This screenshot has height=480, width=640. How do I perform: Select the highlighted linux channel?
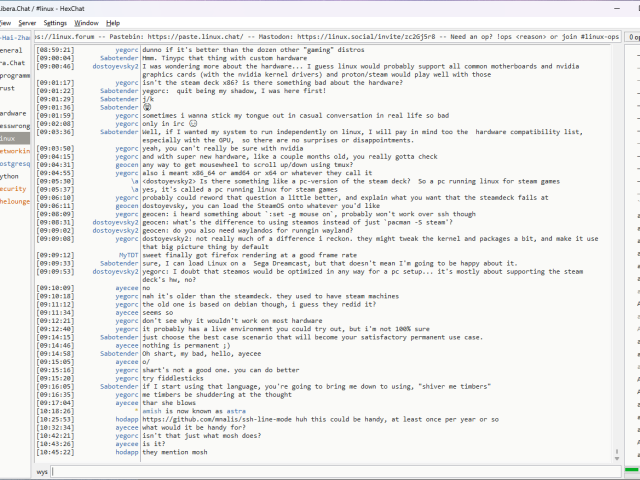click(8, 138)
